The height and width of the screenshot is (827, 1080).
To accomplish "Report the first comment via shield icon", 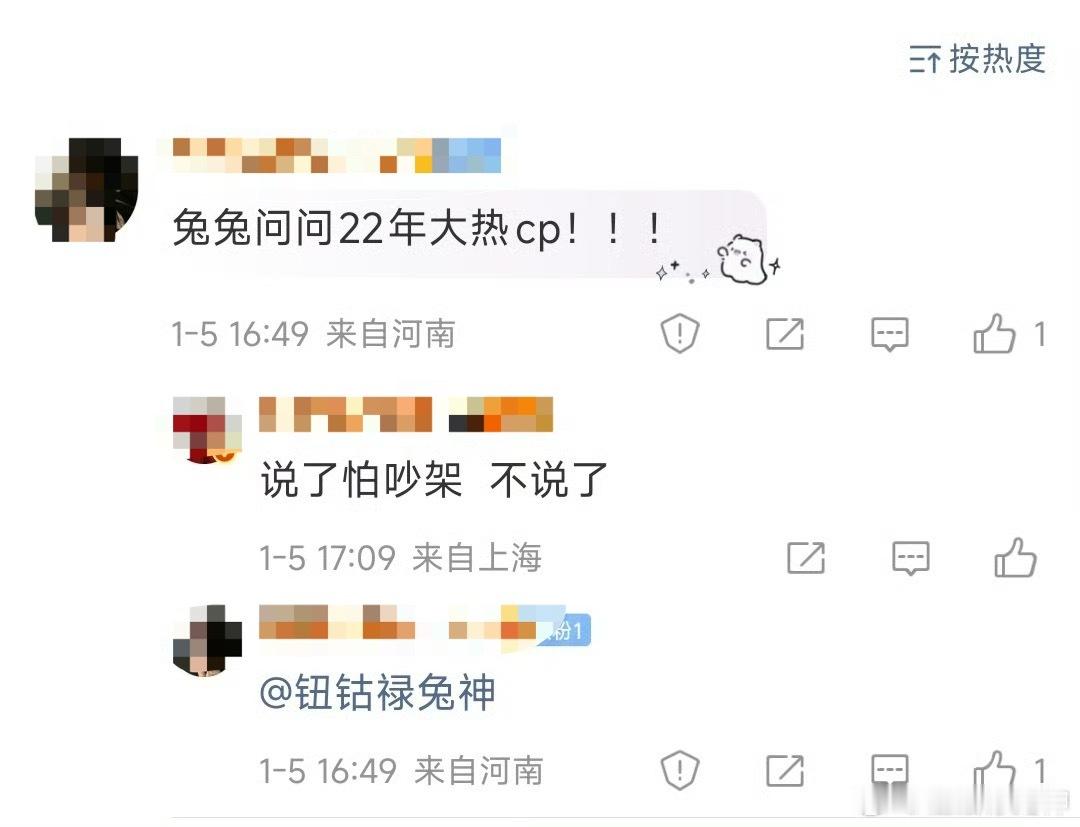I will 680,334.
